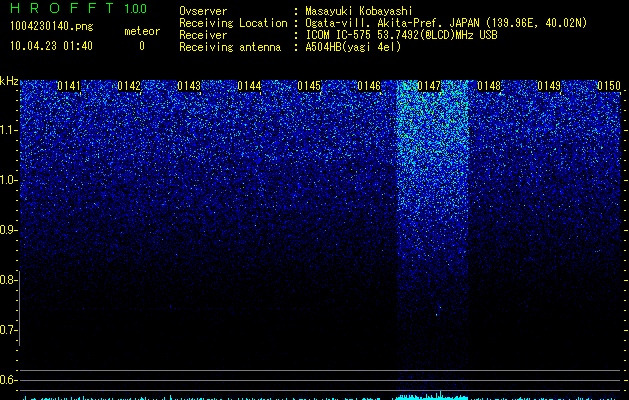Click the timestamp 10.04.23 01:40

coord(51,46)
